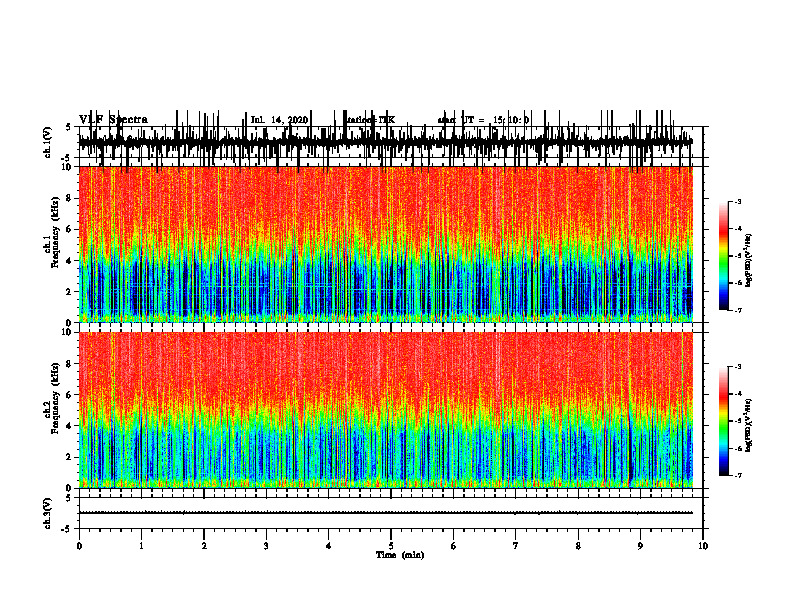
Task: Click time axis tick label '8'
Action: click(578, 546)
